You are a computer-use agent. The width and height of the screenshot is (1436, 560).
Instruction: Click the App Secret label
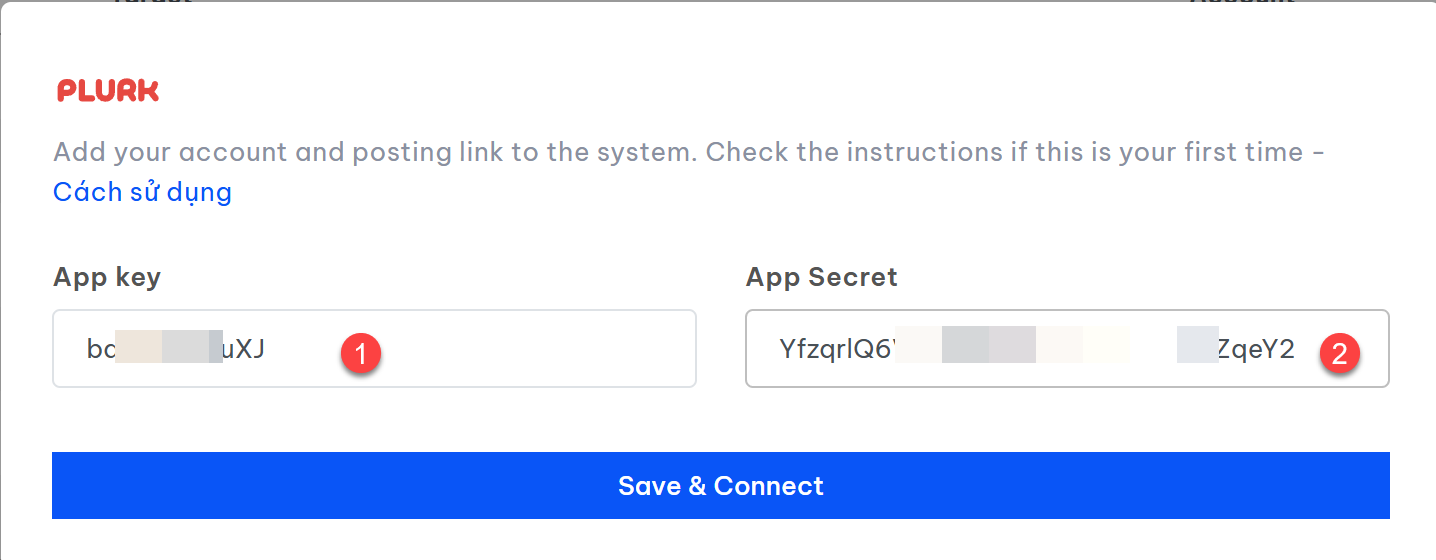pos(821,278)
